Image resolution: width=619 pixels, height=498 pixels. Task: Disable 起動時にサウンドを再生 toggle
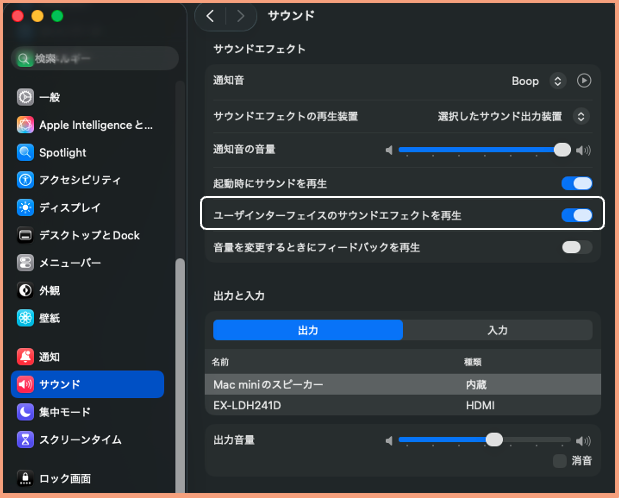tap(577, 183)
